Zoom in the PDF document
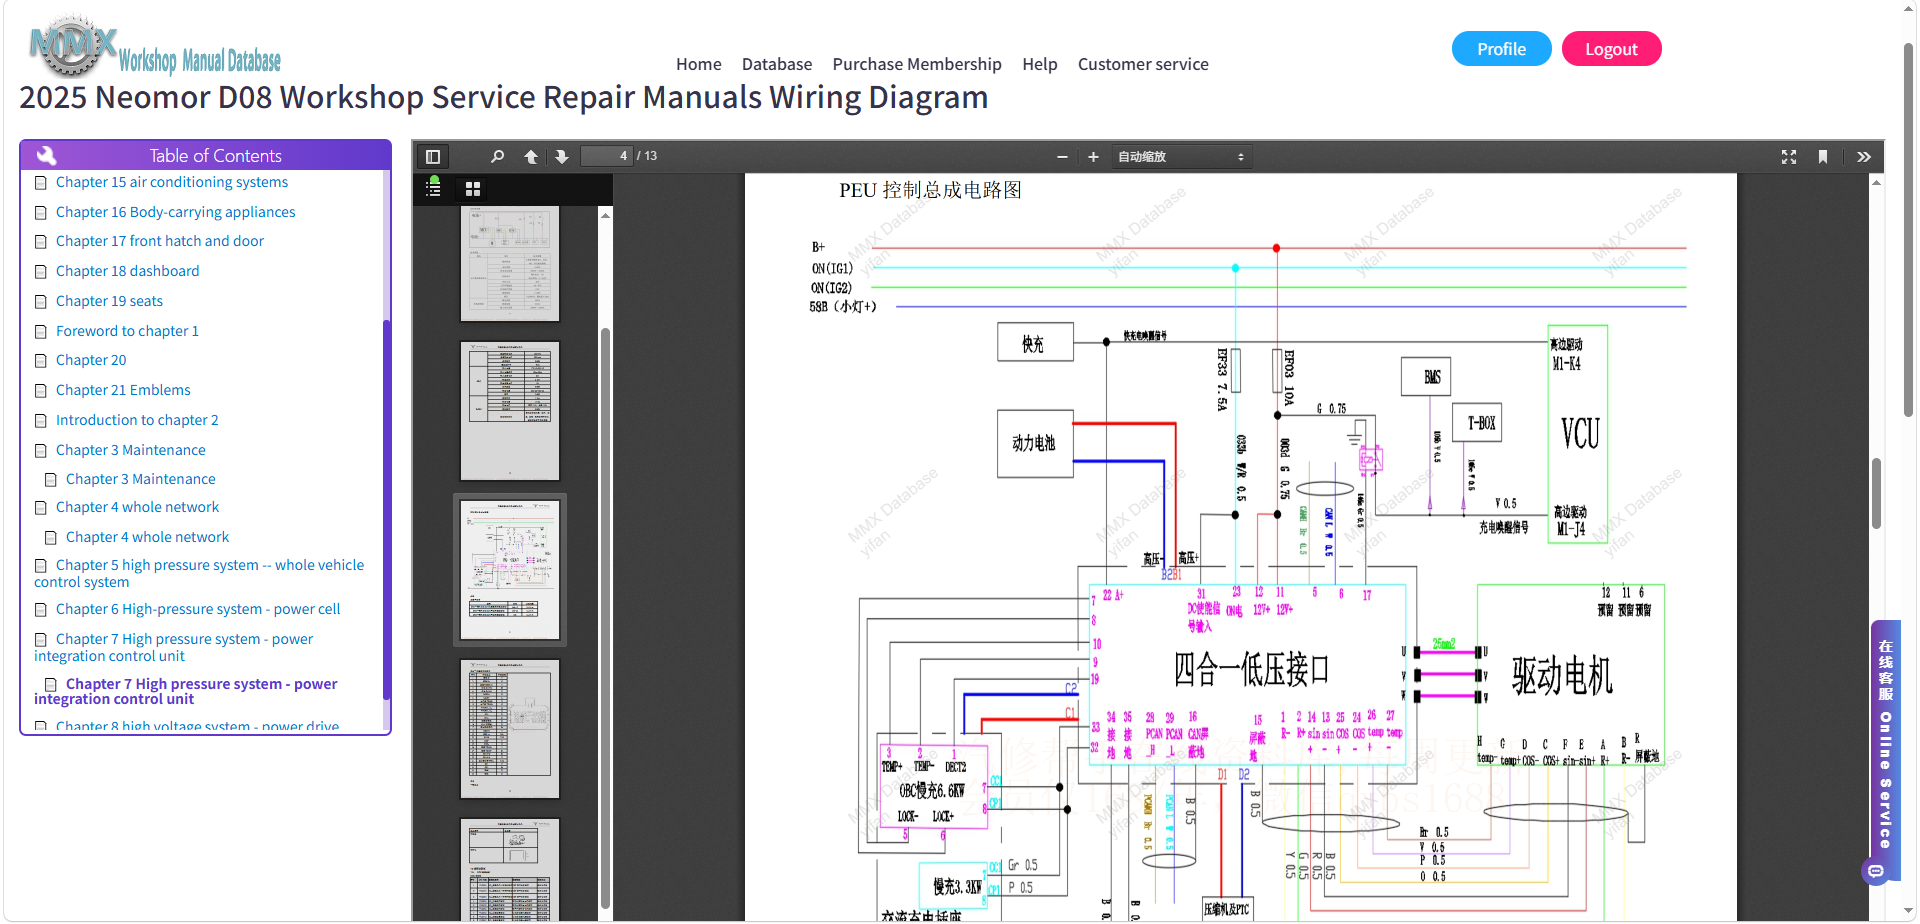The height and width of the screenshot is (924, 1920). (x=1093, y=157)
